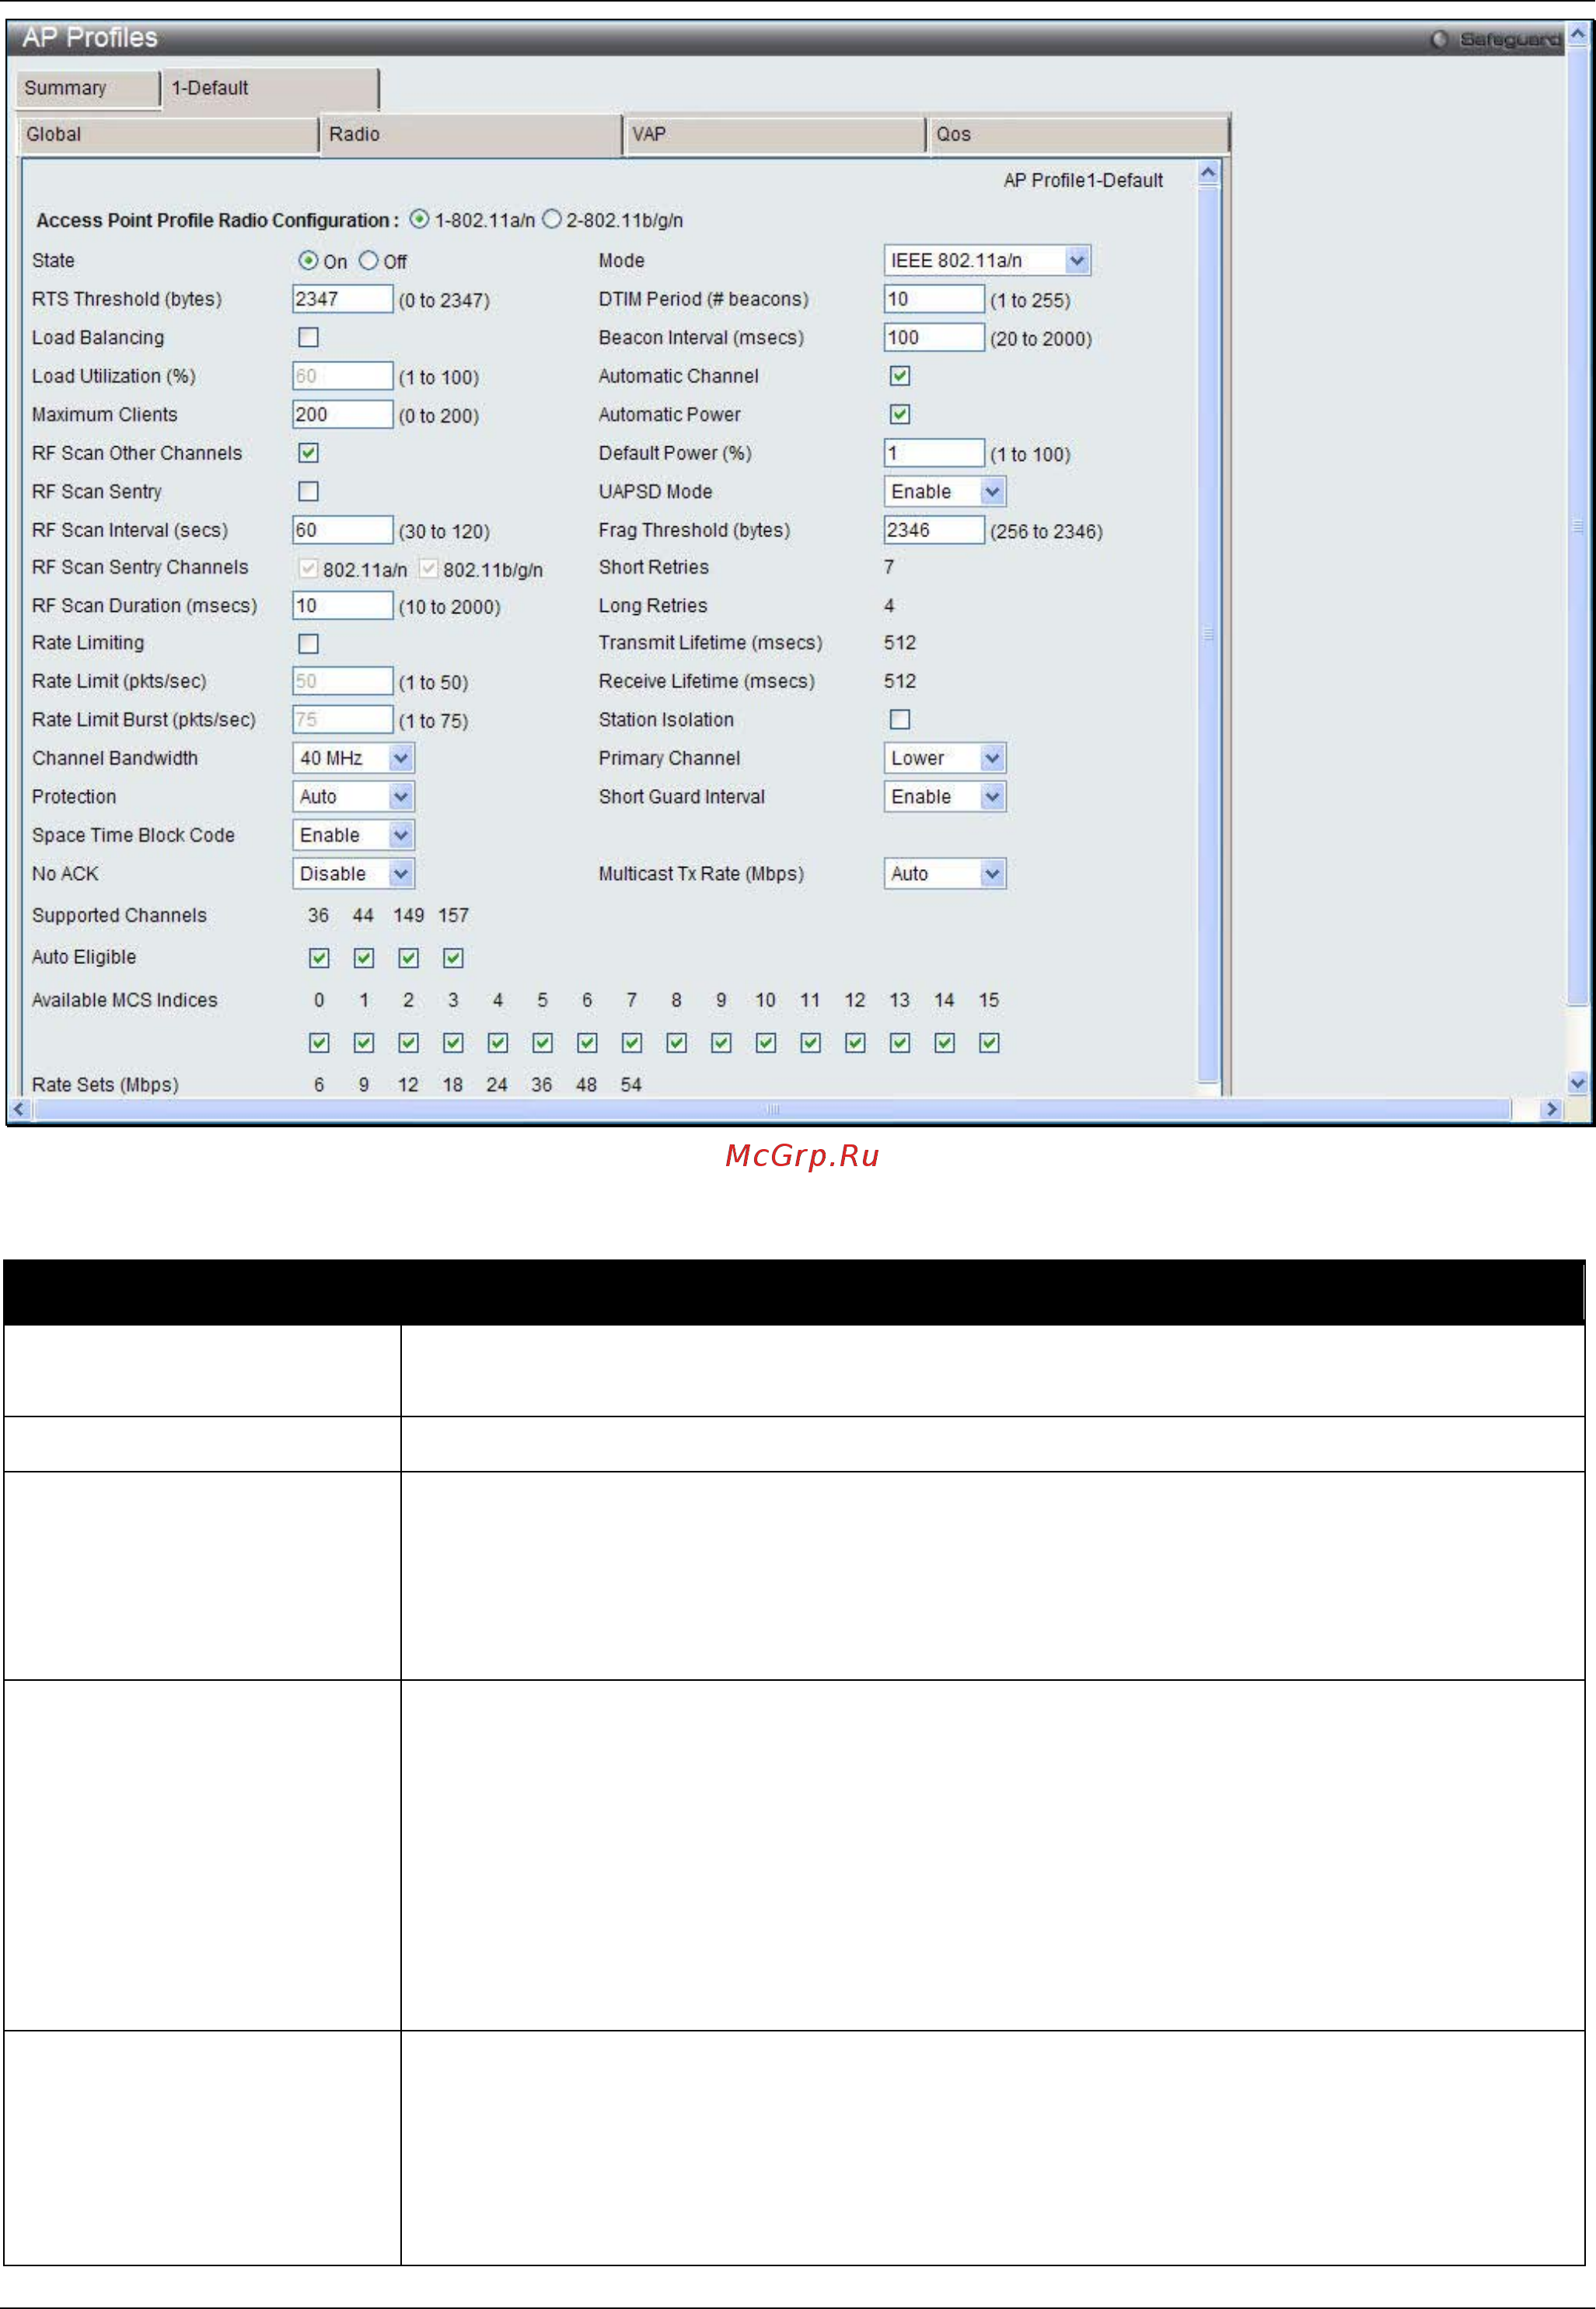Image resolution: width=1596 pixels, height=2309 pixels.
Task: Click the Transmit Lifetime value 512
Action: [x=900, y=643]
